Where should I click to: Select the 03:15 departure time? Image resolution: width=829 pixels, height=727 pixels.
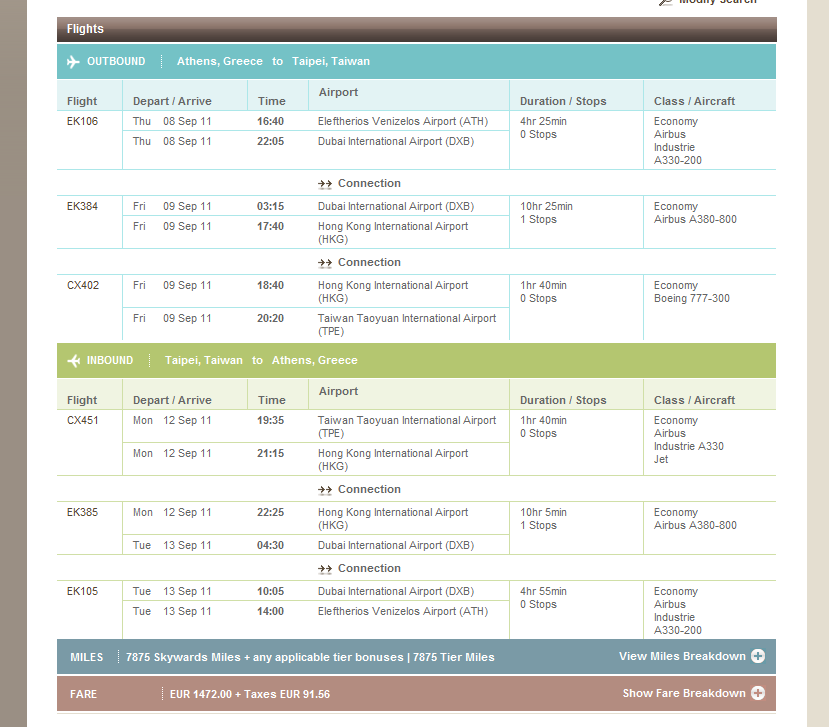[271, 206]
